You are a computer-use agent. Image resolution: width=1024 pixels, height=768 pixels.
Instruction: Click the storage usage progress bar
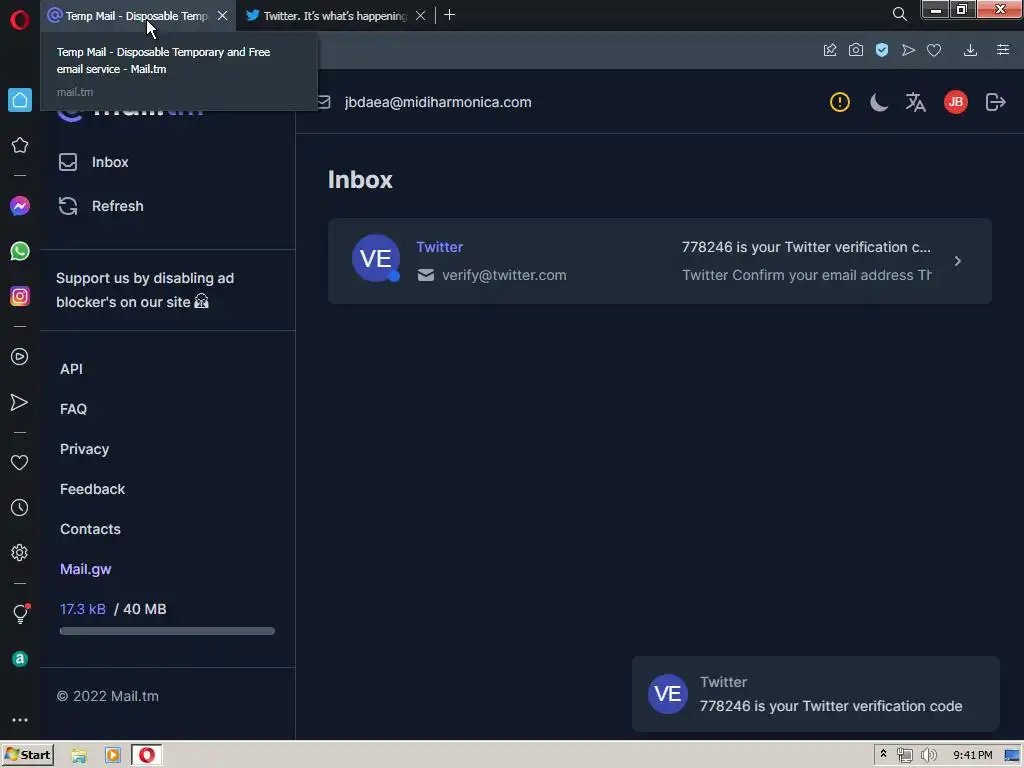167,631
